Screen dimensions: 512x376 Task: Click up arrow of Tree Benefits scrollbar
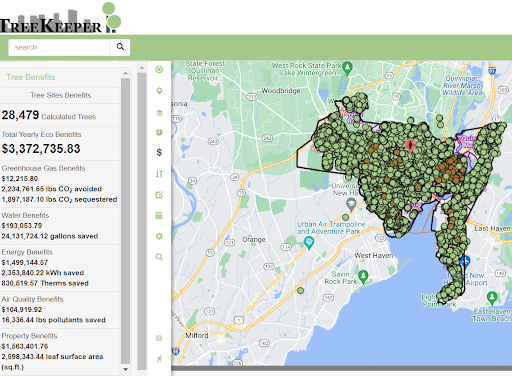coord(125,73)
